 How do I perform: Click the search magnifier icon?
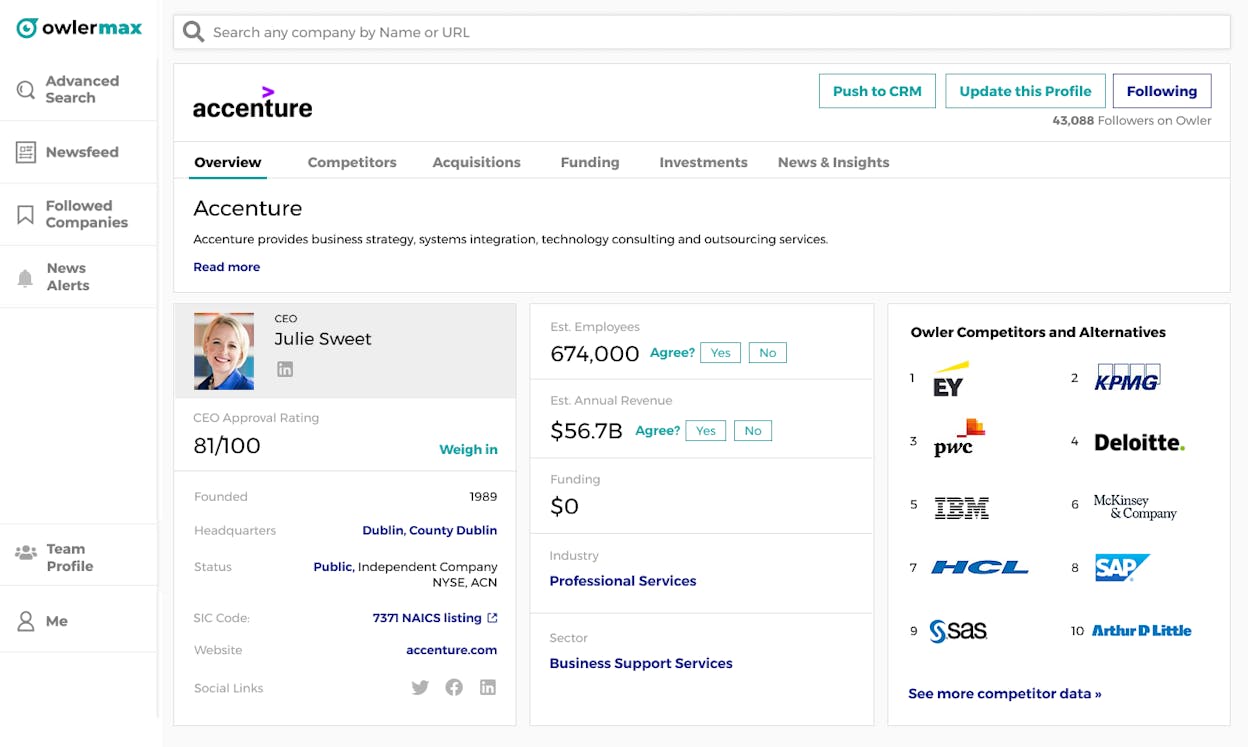[x=193, y=32]
